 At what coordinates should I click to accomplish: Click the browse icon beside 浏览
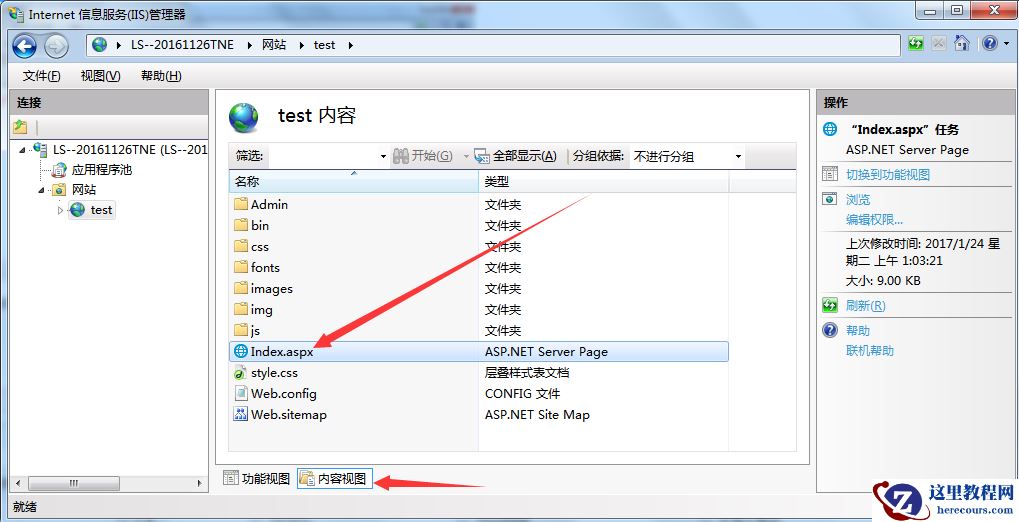pos(830,199)
